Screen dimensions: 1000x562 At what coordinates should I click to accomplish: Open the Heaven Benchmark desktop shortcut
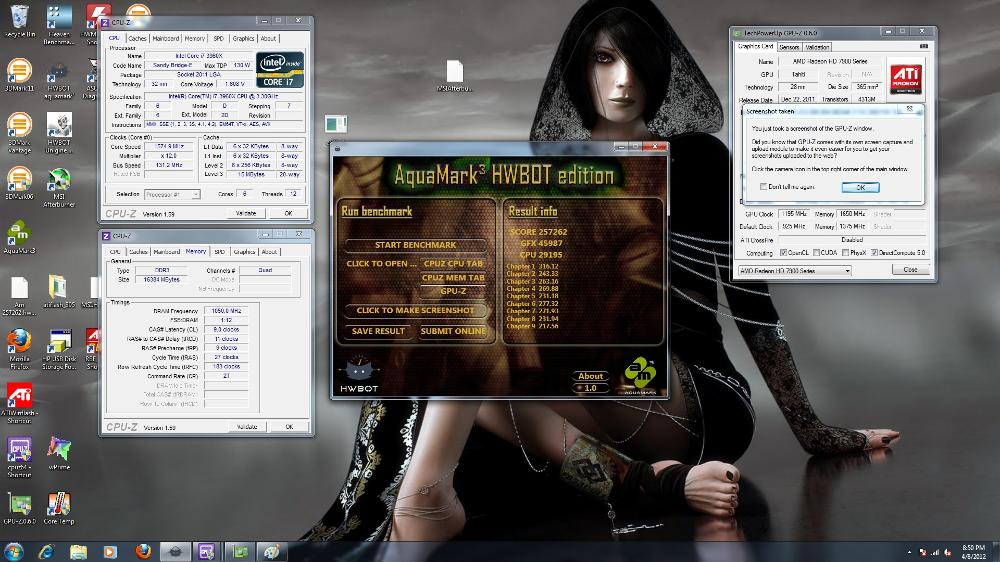pyautogui.click(x=59, y=24)
